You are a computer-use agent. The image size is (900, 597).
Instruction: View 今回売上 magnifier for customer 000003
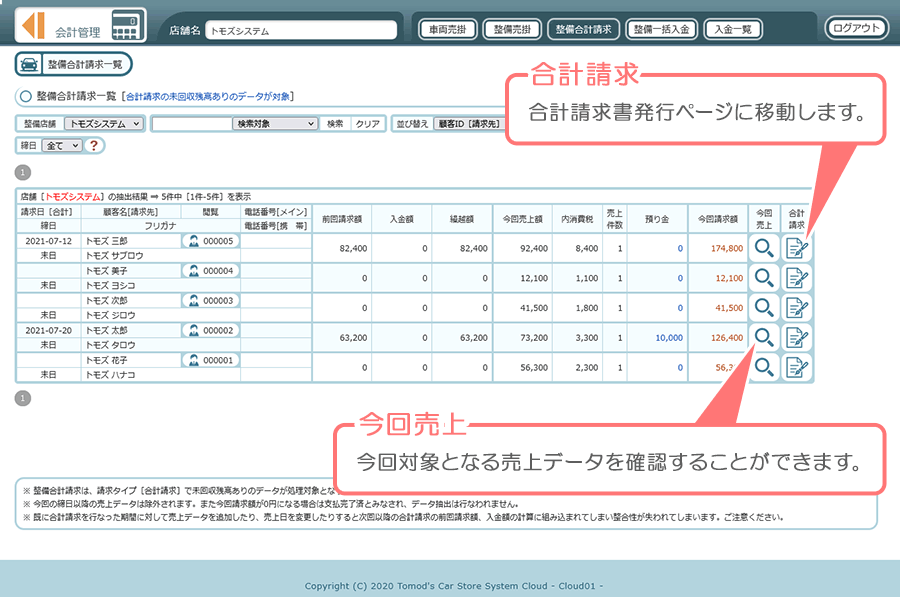click(x=764, y=308)
